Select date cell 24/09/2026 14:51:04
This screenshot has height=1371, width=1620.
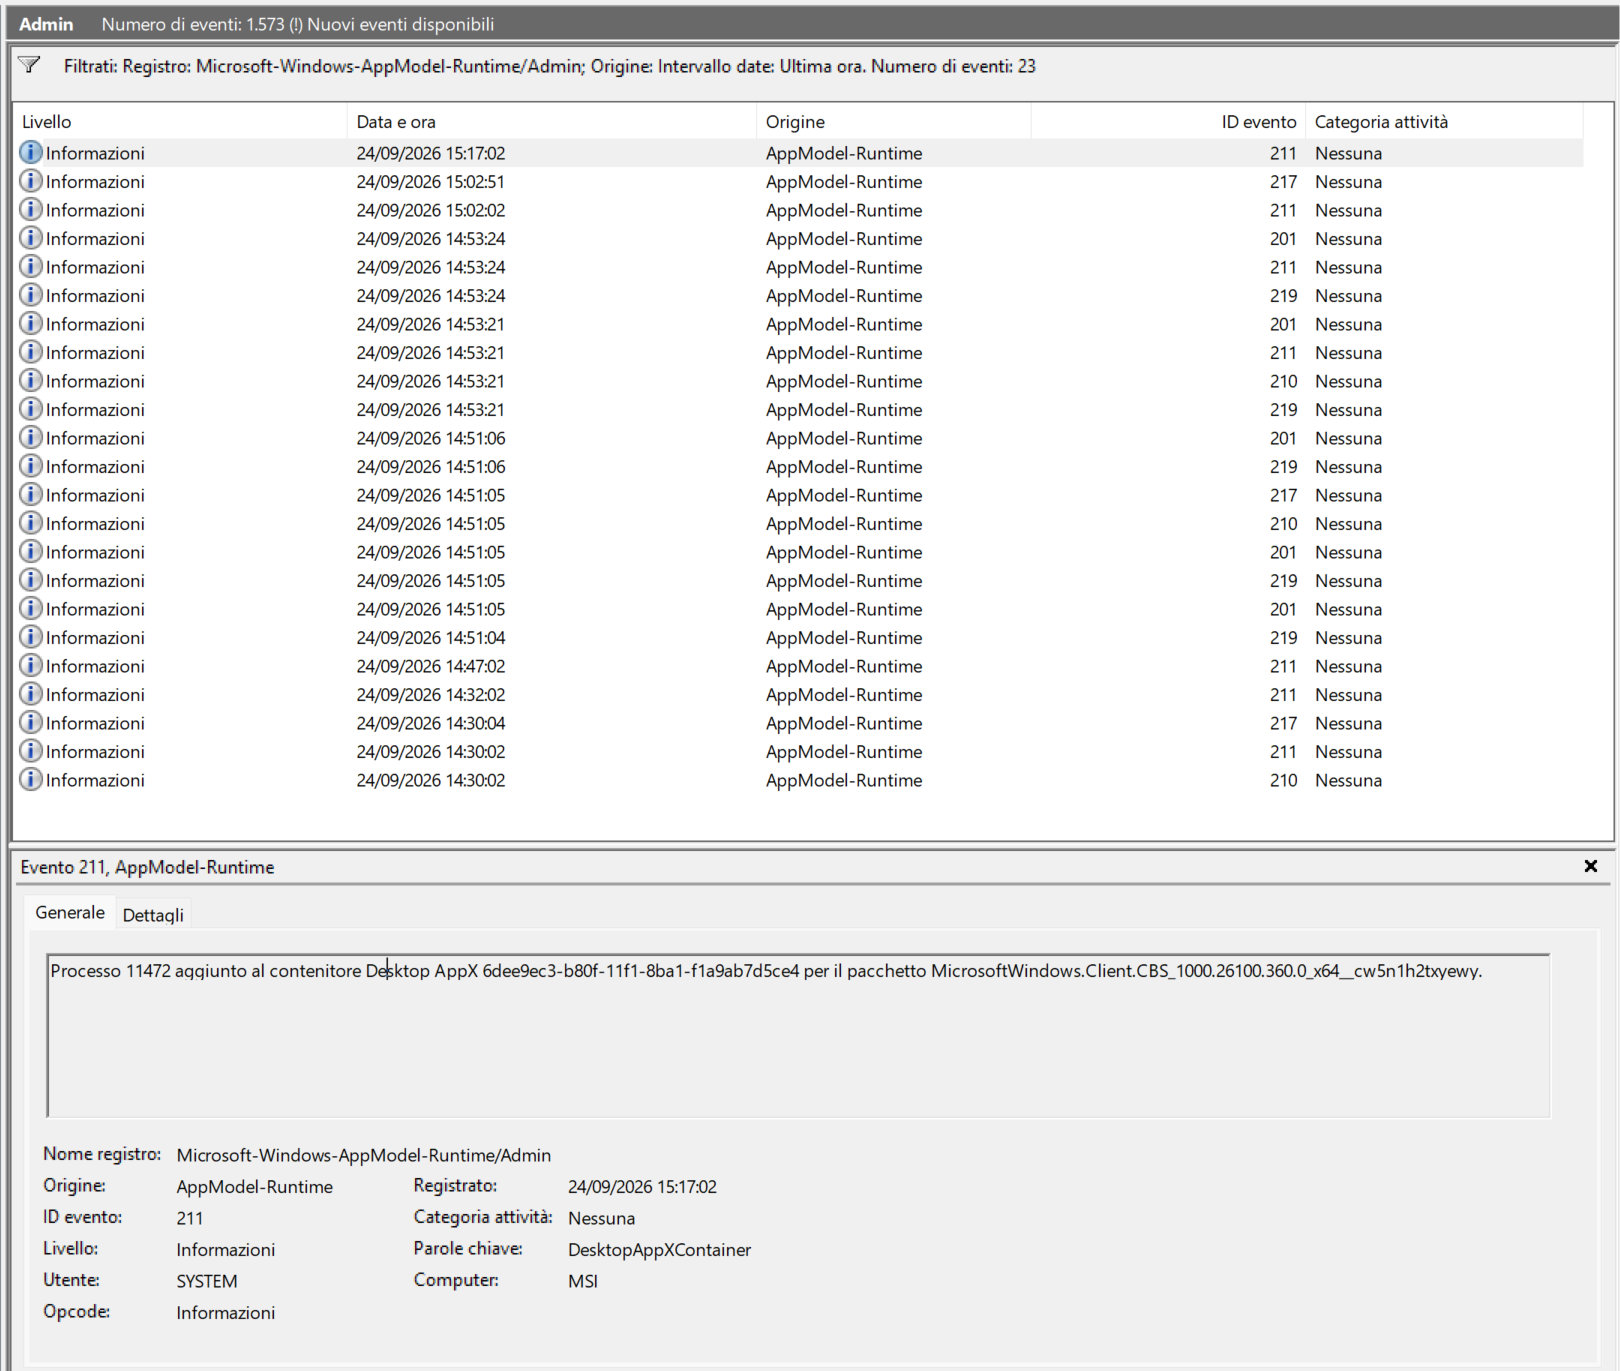[431, 638]
